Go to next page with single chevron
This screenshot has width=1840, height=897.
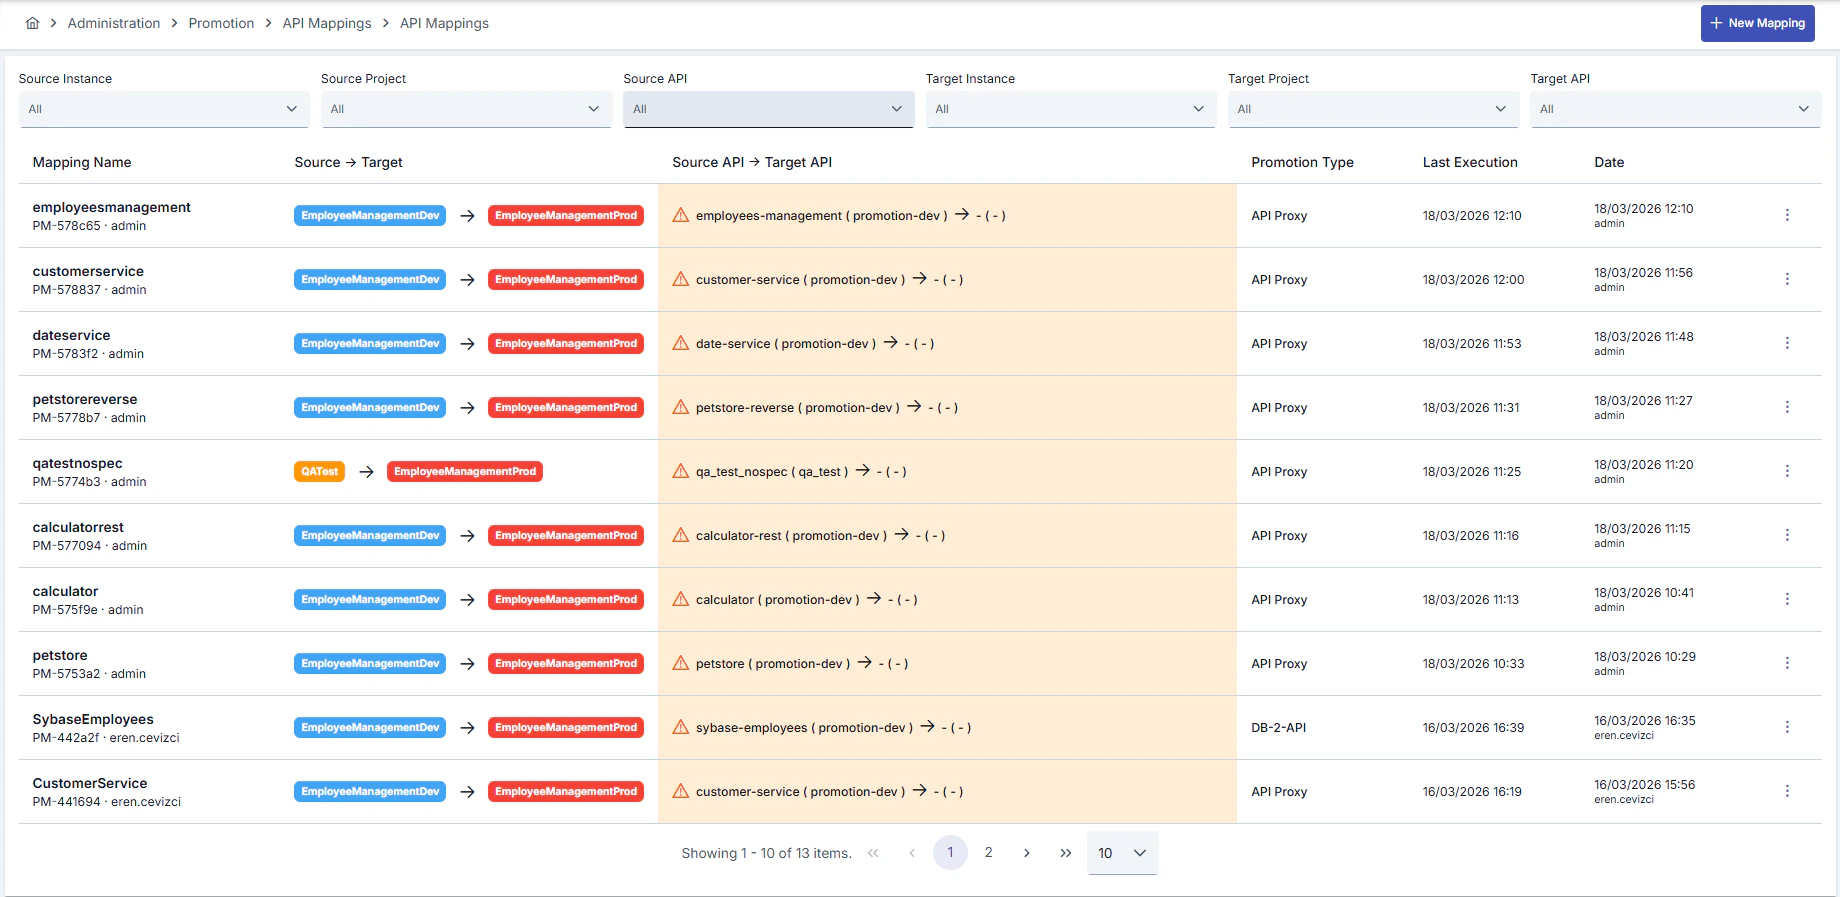click(1027, 853)
